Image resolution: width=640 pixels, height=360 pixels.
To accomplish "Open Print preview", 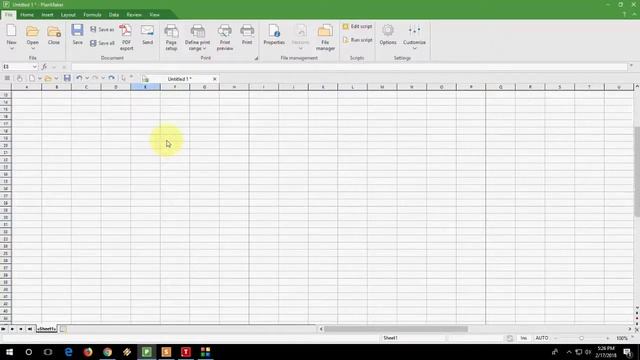I will coord(224,37).
